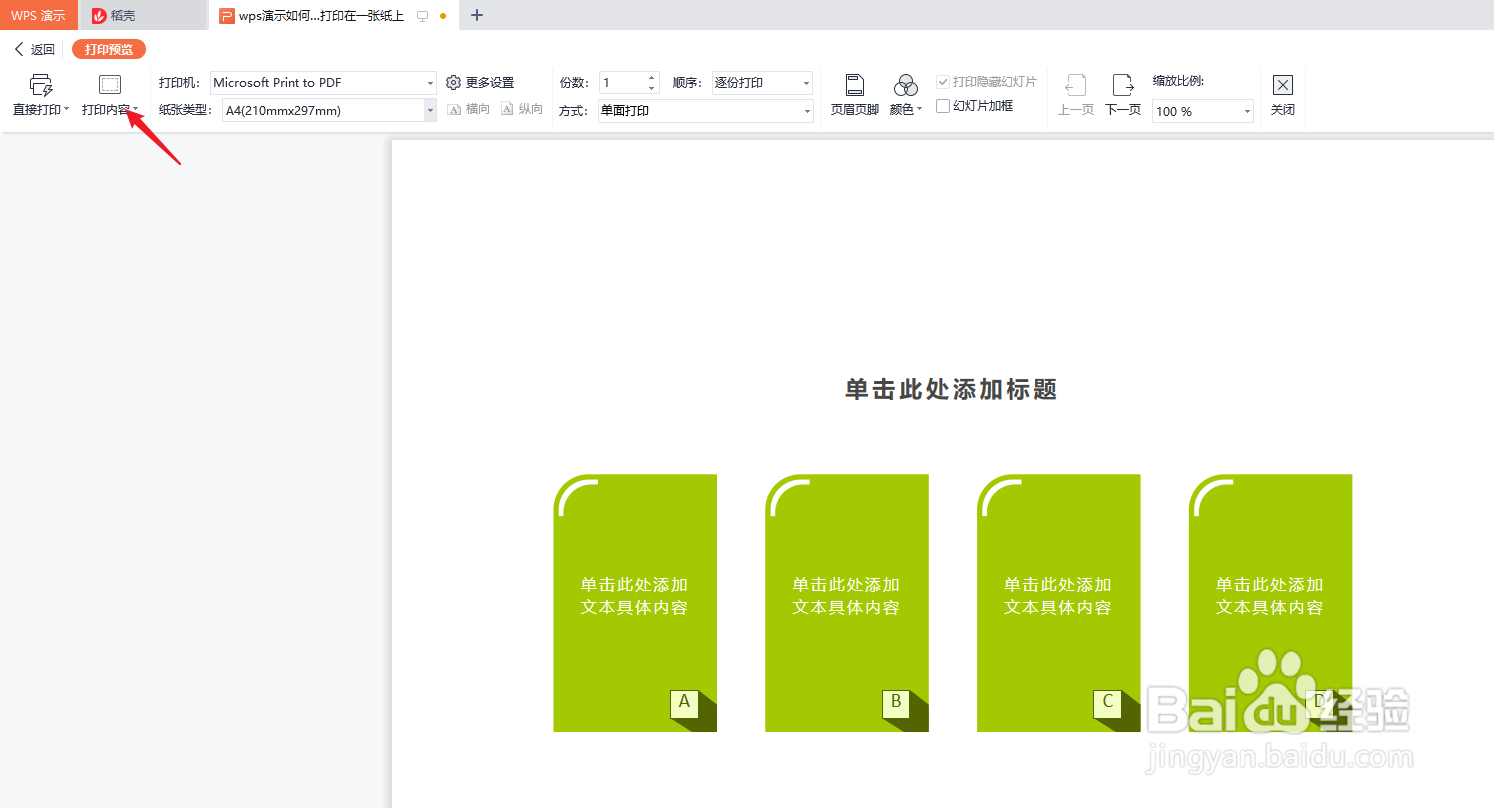Check the 打印隐藏幻灯片 option
This screenshot has height=808, width=1494.
(x=941, y=81)
